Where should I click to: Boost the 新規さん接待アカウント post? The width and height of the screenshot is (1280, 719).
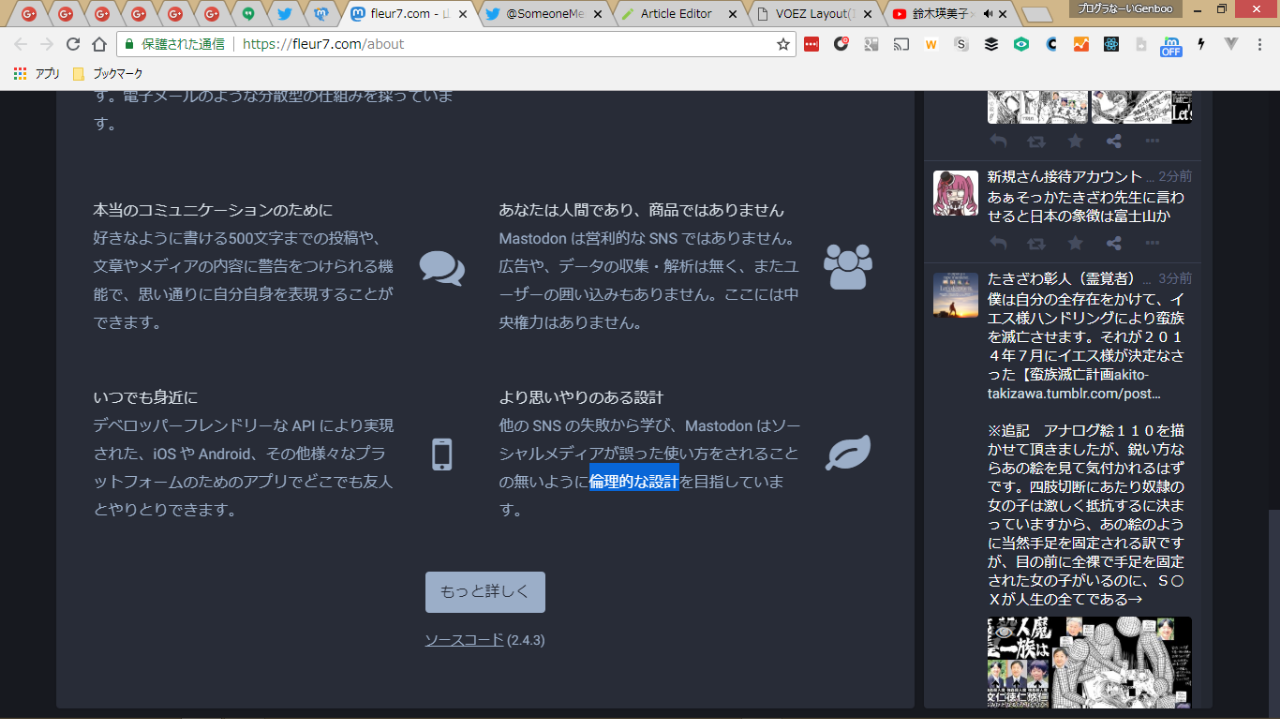click(1036, 243)
